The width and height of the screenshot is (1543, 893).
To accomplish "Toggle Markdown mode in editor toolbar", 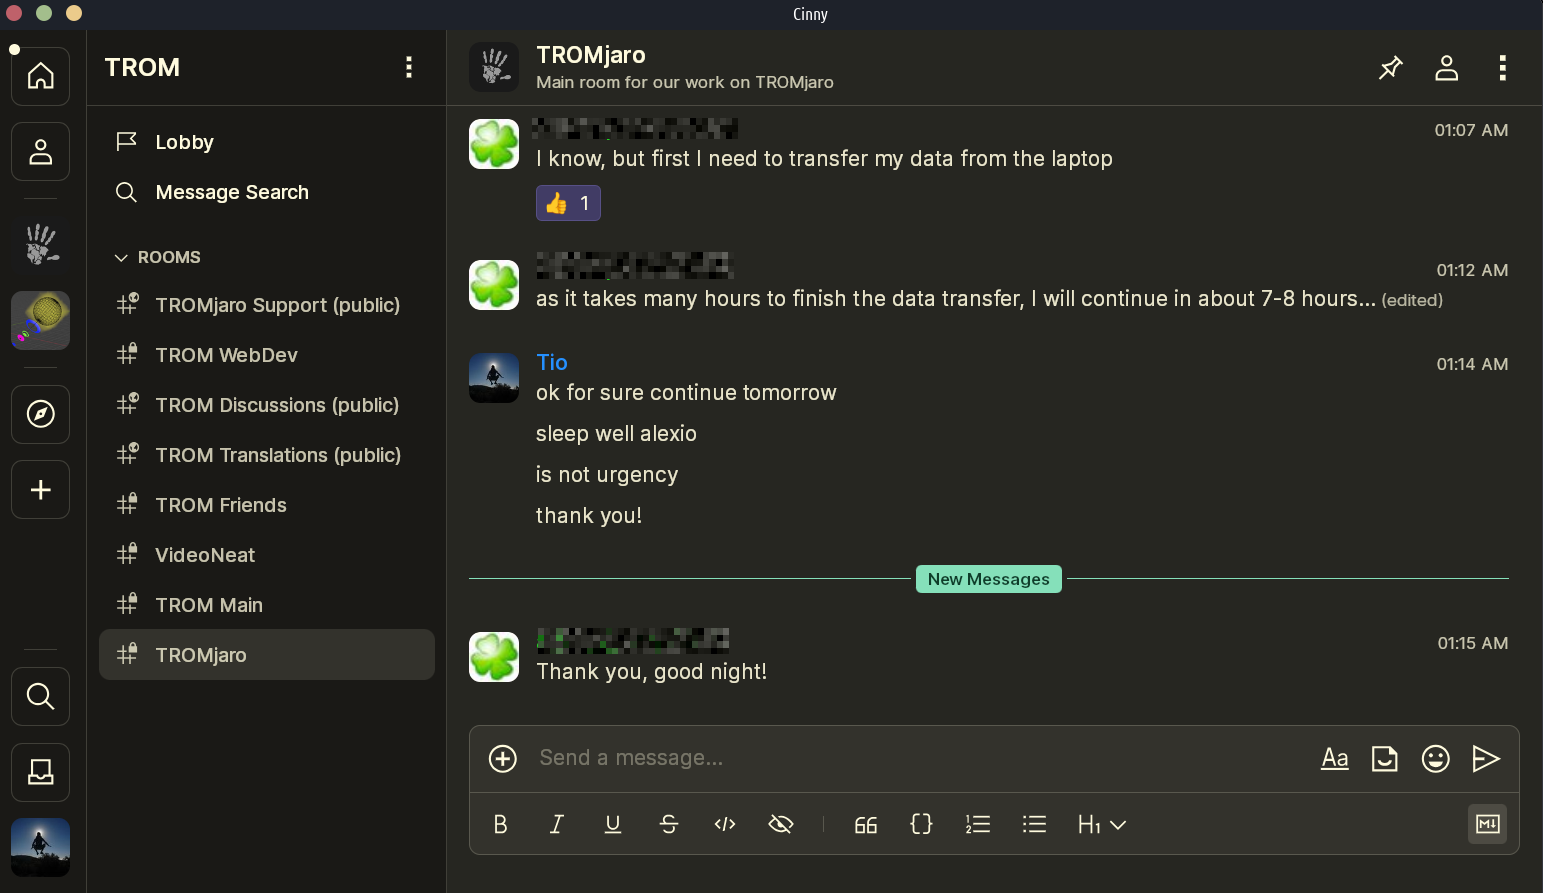I will [1487, 824].
